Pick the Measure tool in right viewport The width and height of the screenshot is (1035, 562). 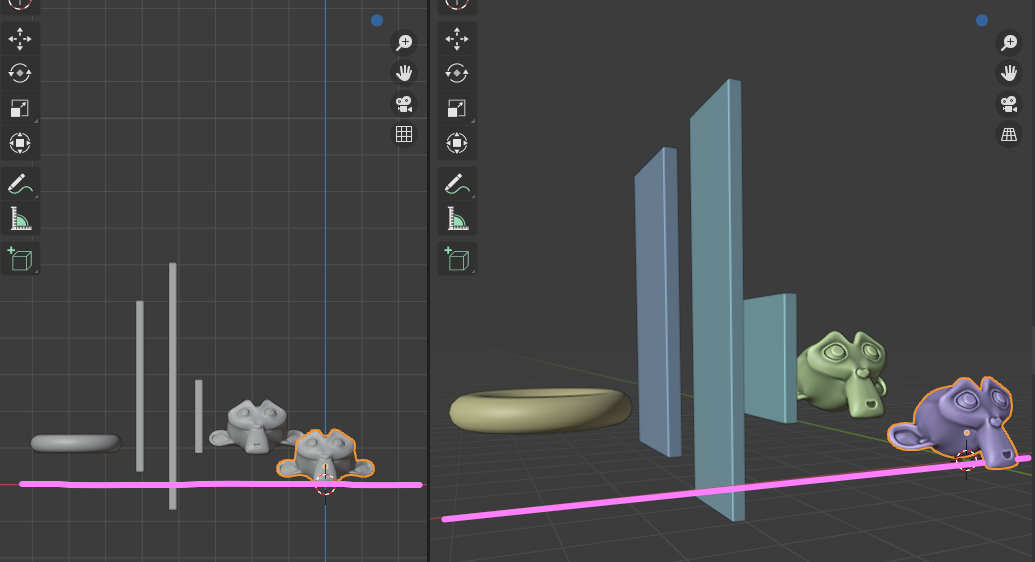(x=457, y=218)
